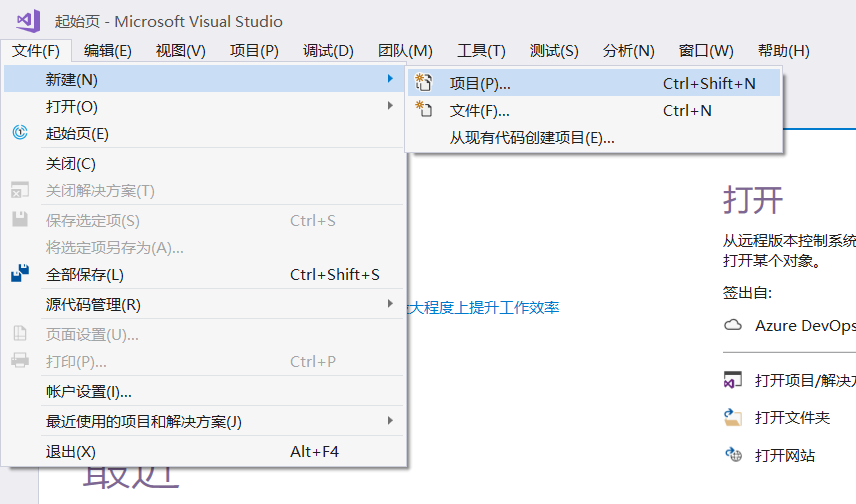
Task: Click the 打开网站 link
Action: pyautogui.click(x=785, y=455)
